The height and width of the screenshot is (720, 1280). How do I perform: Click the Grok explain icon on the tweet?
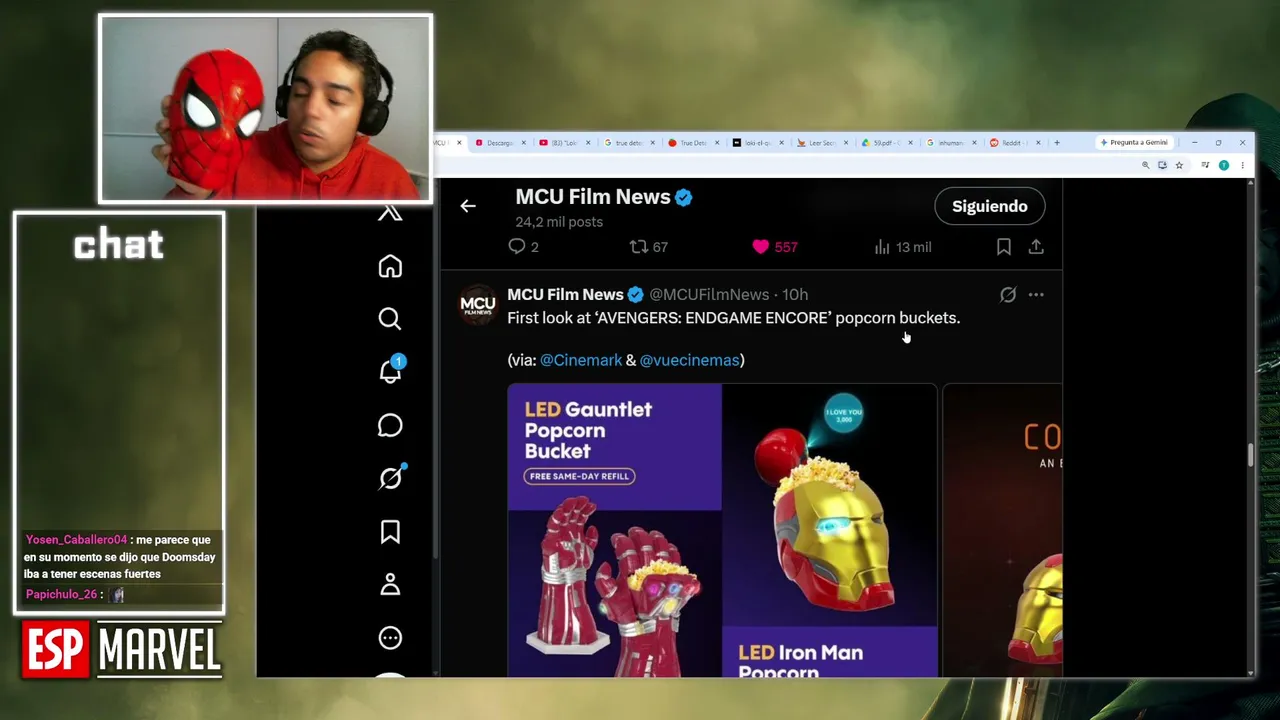1008,295
